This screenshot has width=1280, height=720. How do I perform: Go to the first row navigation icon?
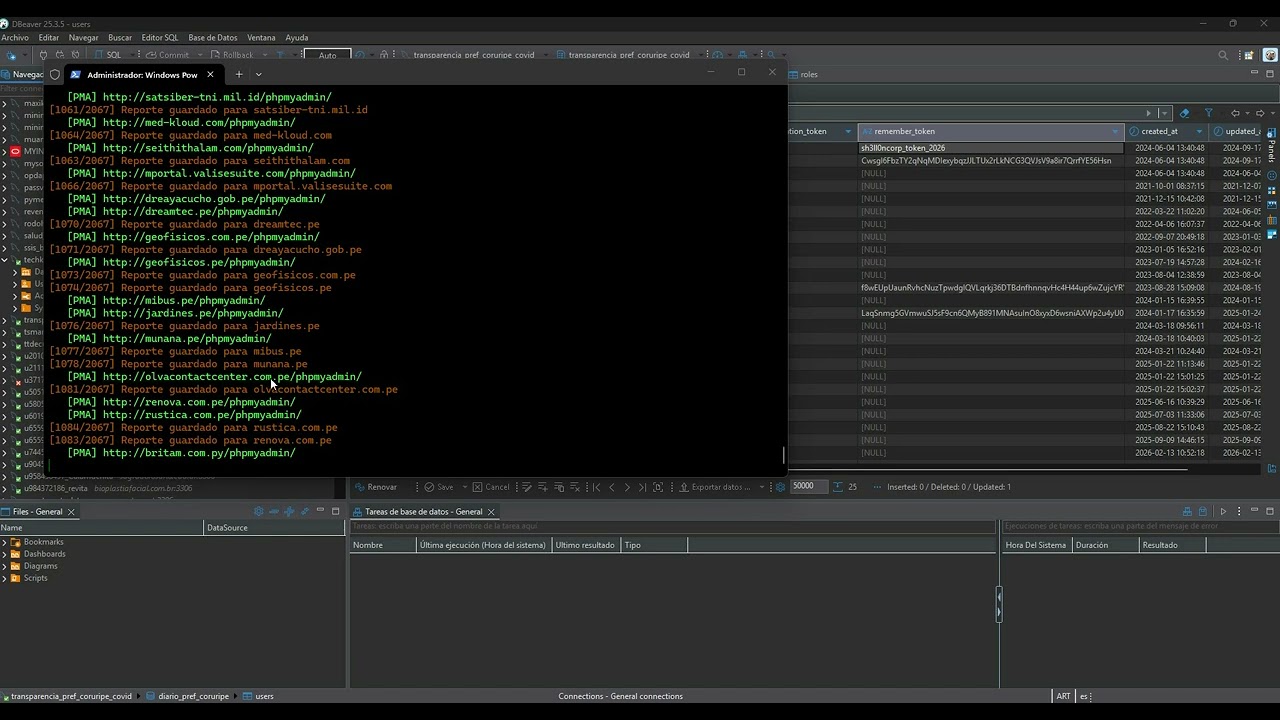pyautogui.click(x=596, y=487)
